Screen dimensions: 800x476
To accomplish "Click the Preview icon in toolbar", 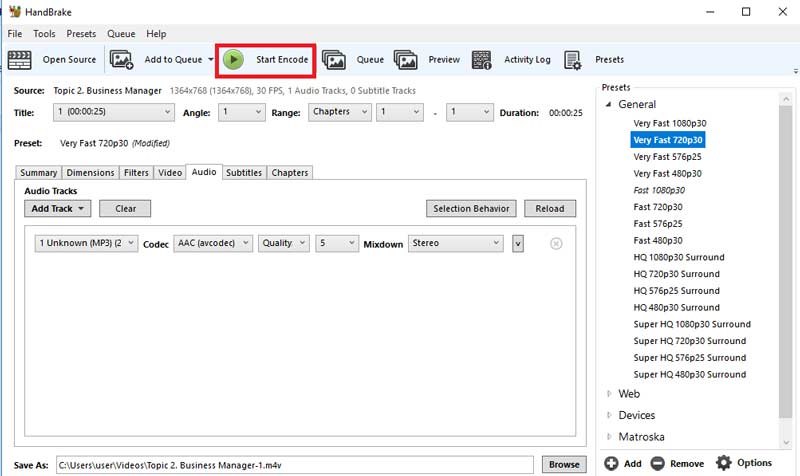I will coord(406,60).
